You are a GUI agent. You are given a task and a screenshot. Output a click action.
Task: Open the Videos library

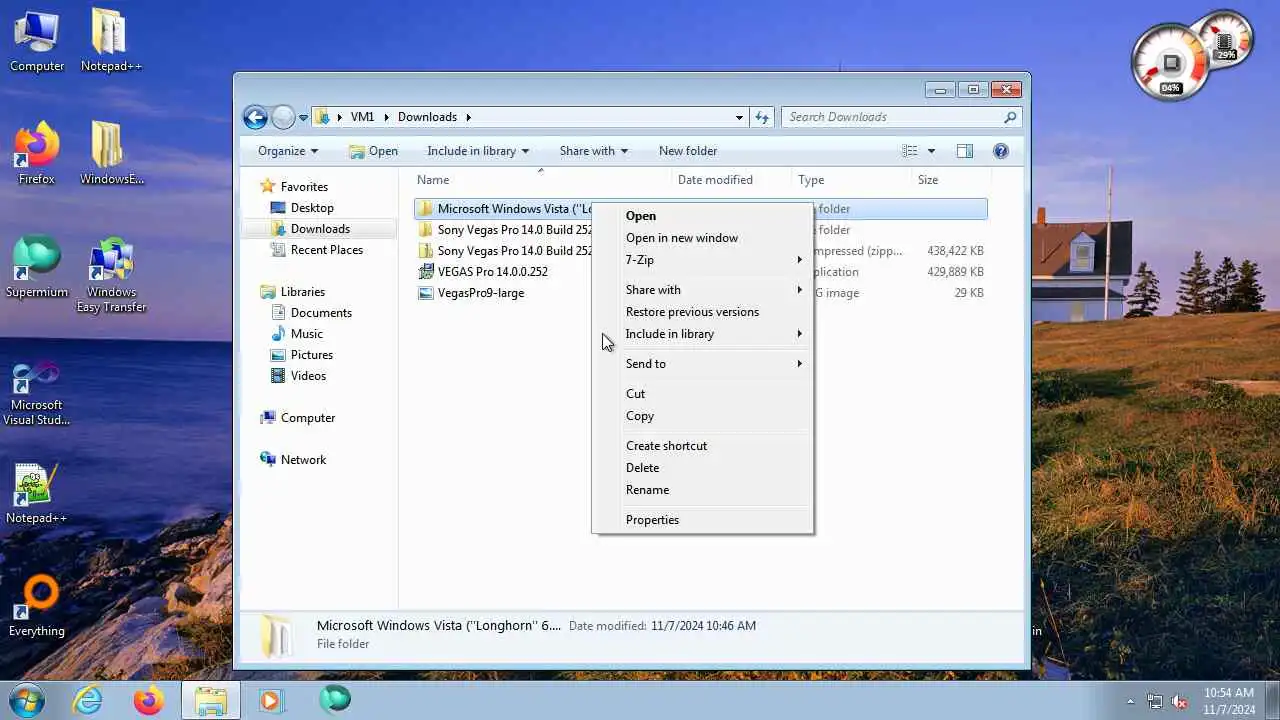point(308,376)
